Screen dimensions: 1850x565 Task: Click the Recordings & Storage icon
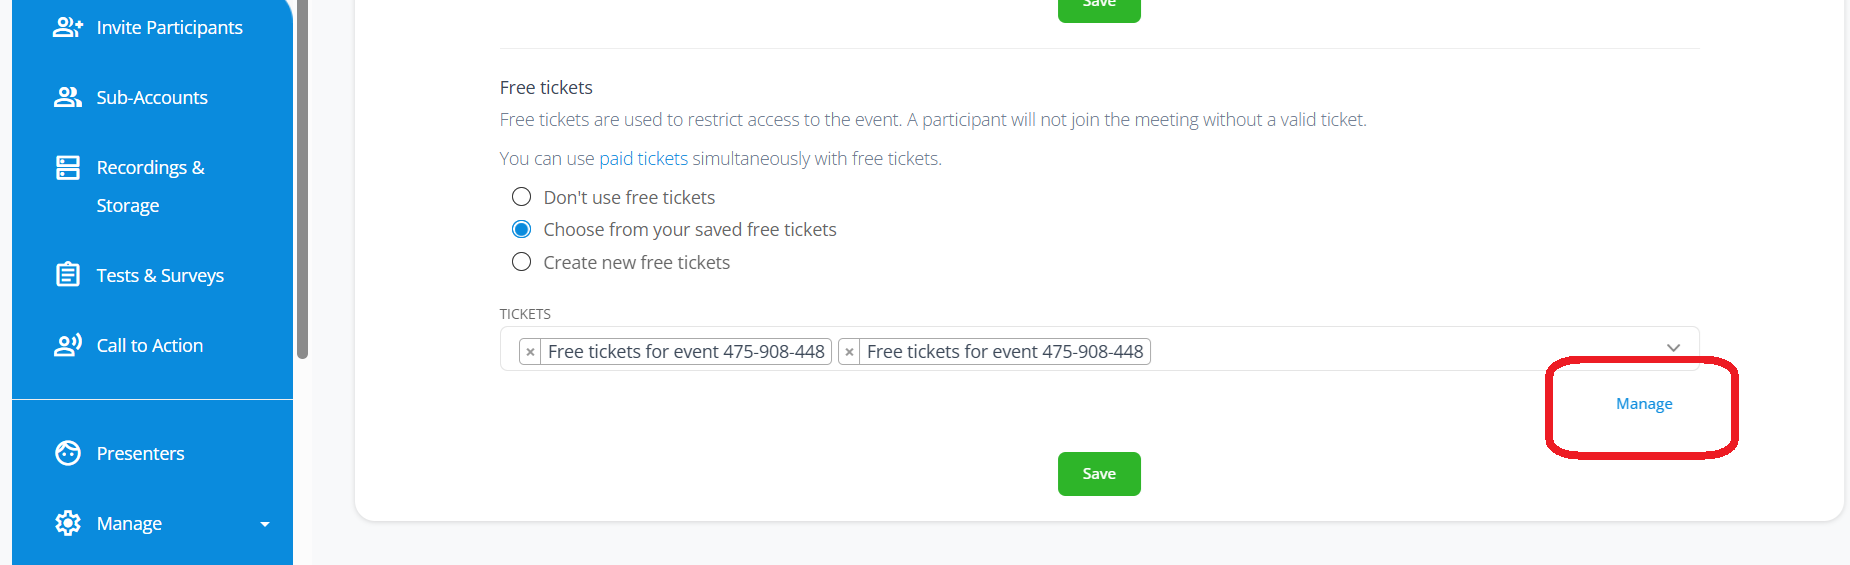(x=67, y=168)
